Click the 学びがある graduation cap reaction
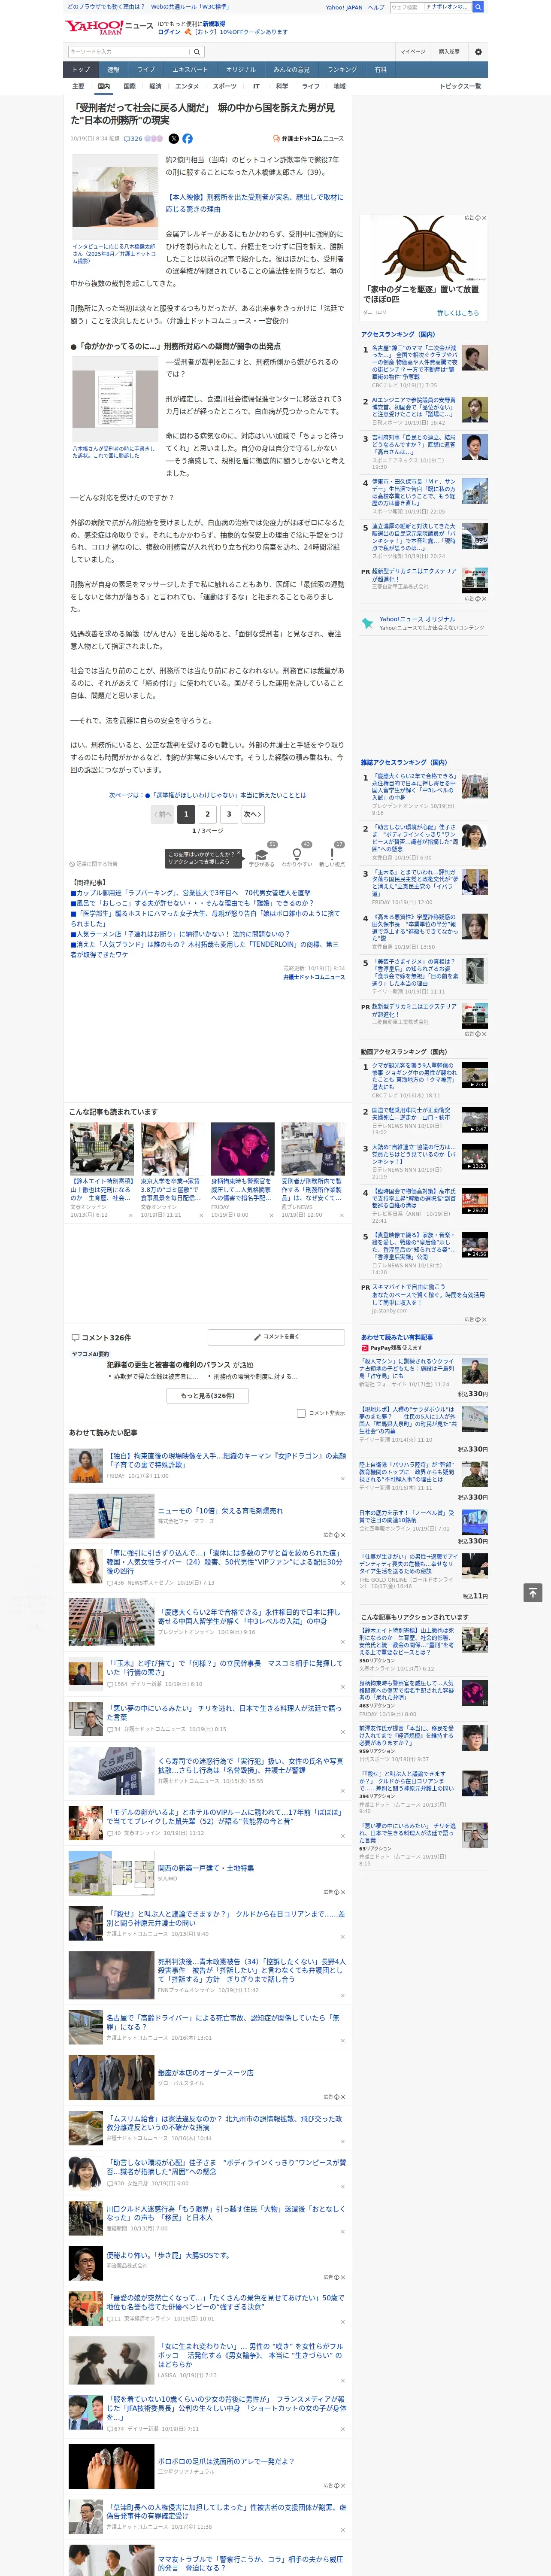The image size is (551, 2576). (x=262, y=857)
